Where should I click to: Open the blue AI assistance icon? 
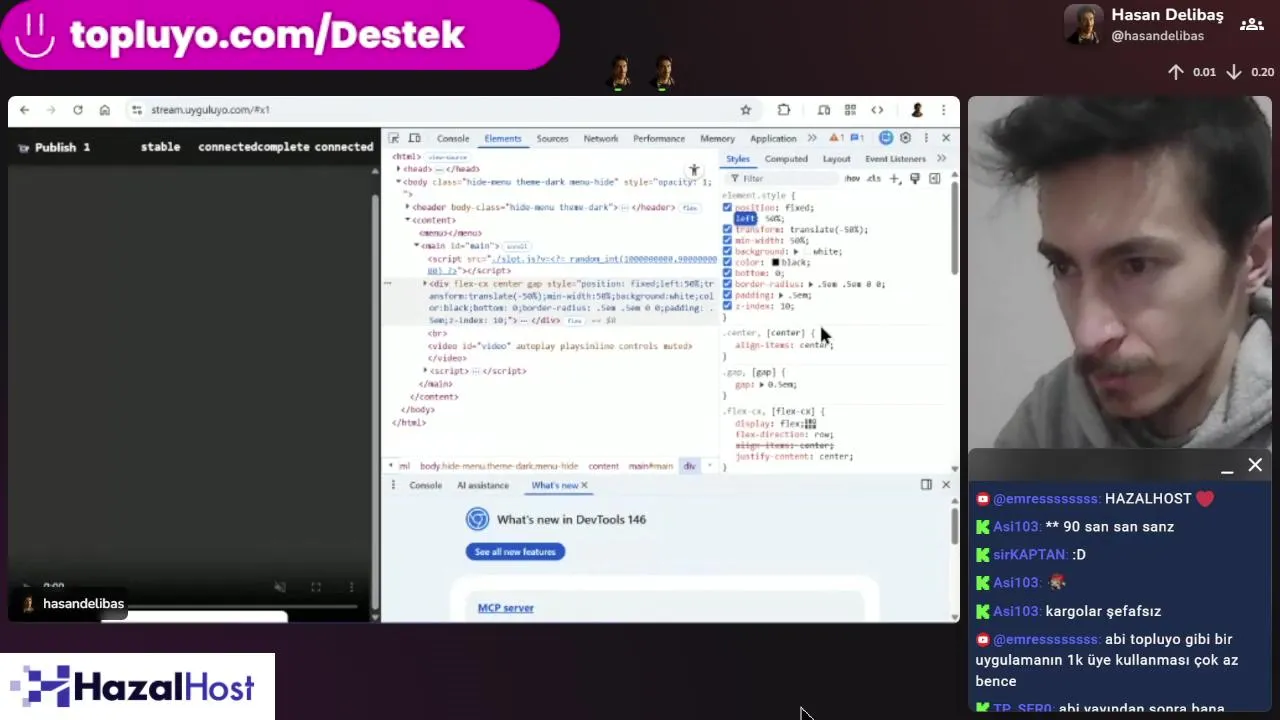point(886,138)
